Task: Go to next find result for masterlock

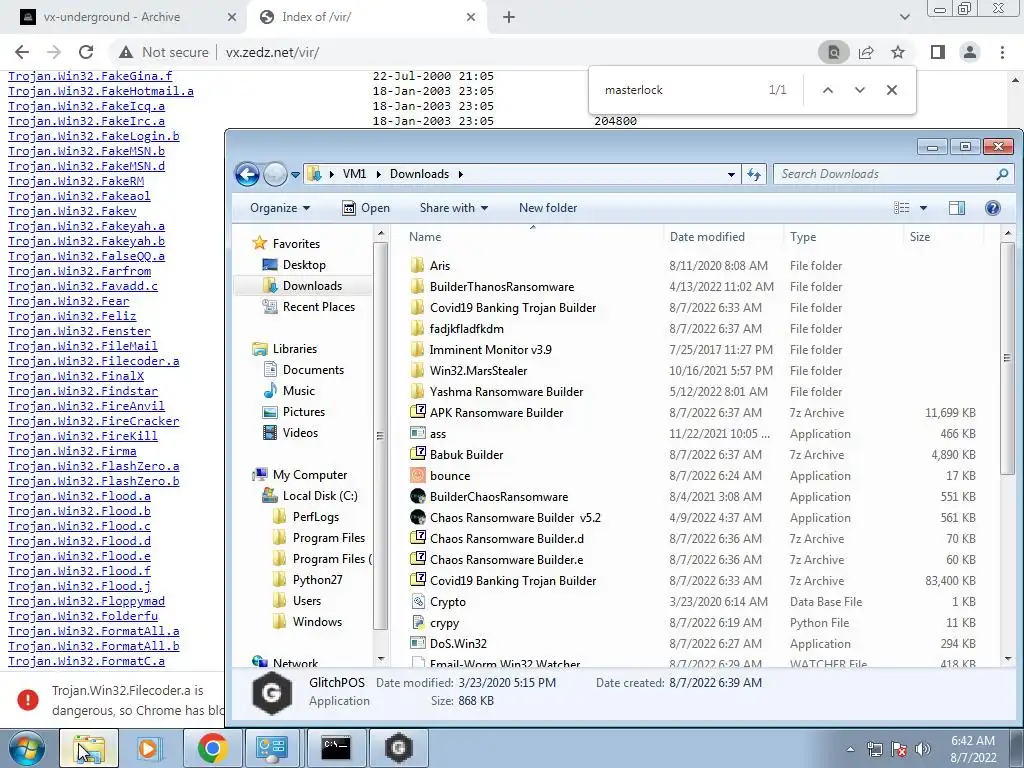Action: click(859, 90)
